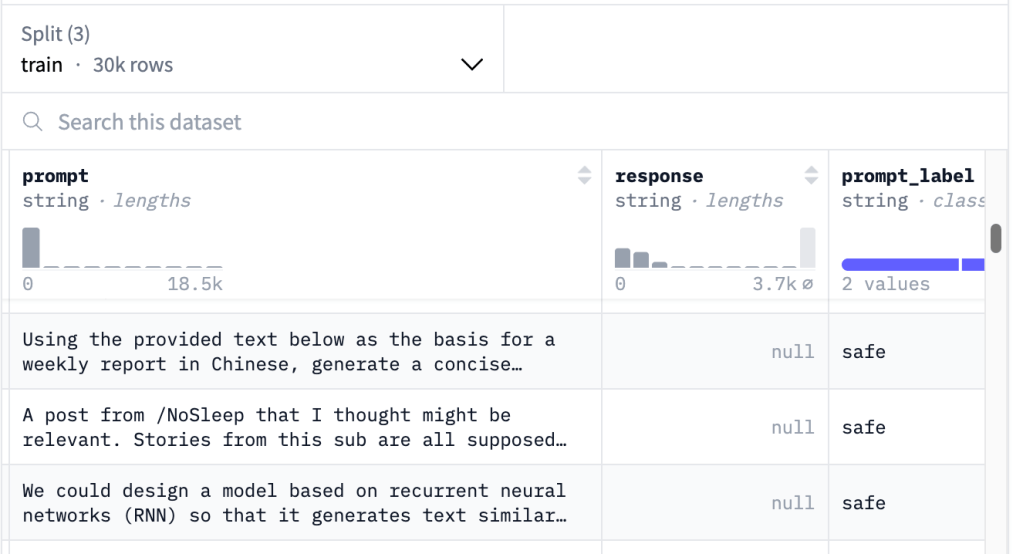
Task: Select the /NoSleep post prompt row
Action: click(288, 427)
